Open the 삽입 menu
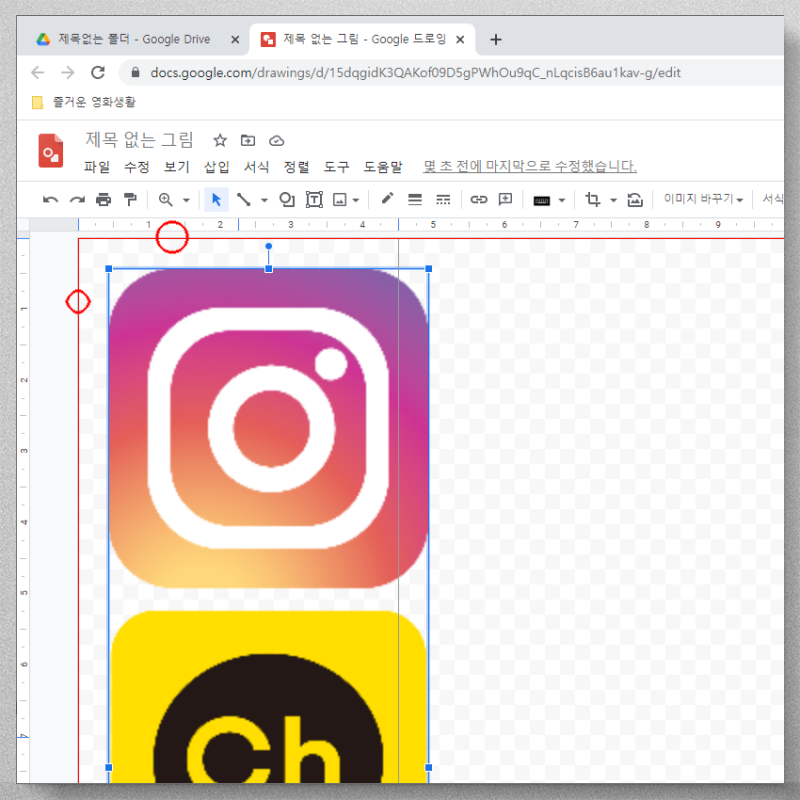The height and width of the screenshot is (800, 800). point(216,166)
